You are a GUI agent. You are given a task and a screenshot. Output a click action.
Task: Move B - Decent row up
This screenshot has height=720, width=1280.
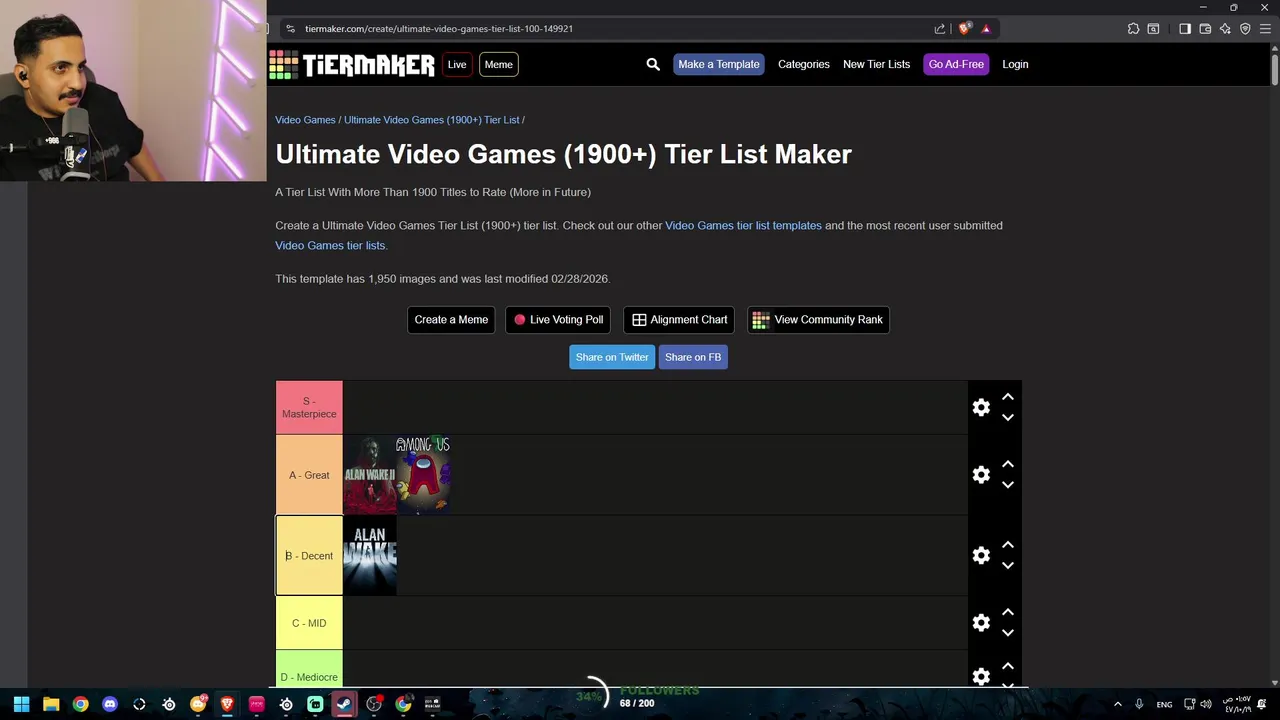coord(1008,545)
